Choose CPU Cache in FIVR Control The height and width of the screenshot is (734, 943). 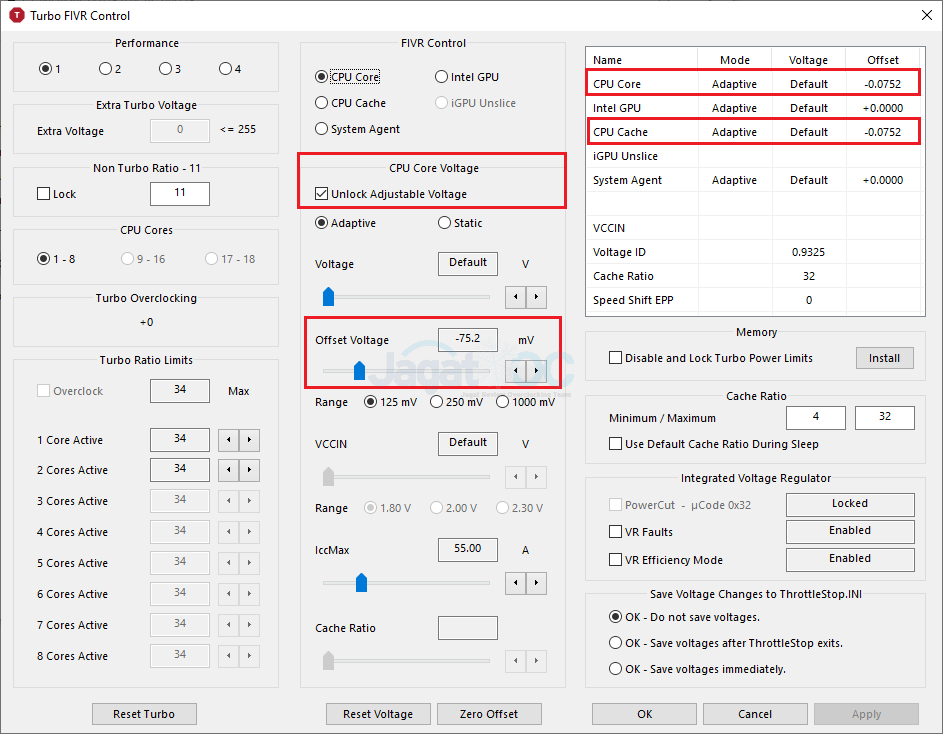351,103
